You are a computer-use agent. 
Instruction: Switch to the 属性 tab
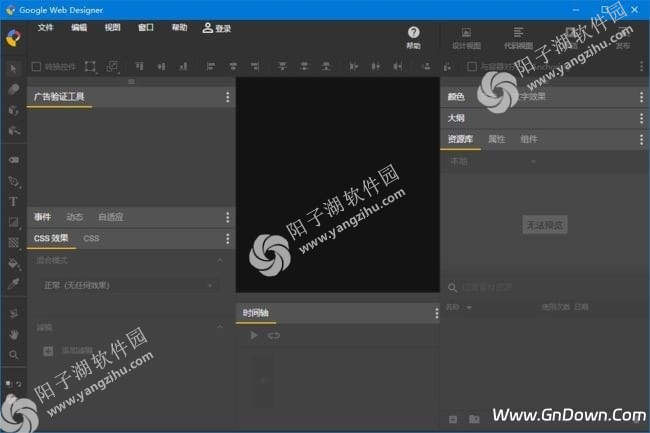click(x=496, y=139)
